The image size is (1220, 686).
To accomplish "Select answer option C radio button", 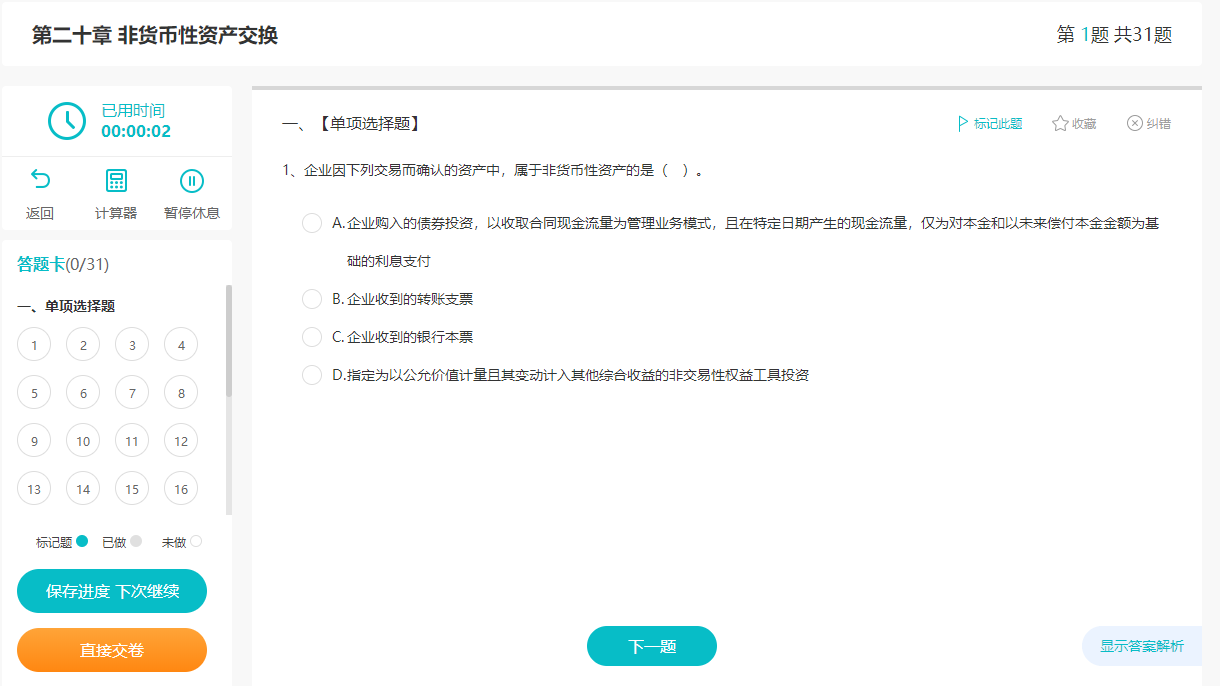I will coord(311,337).
